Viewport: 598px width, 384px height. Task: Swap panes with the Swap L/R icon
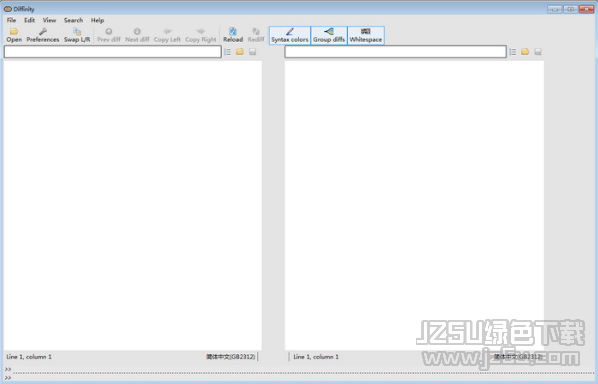point(77,31)
